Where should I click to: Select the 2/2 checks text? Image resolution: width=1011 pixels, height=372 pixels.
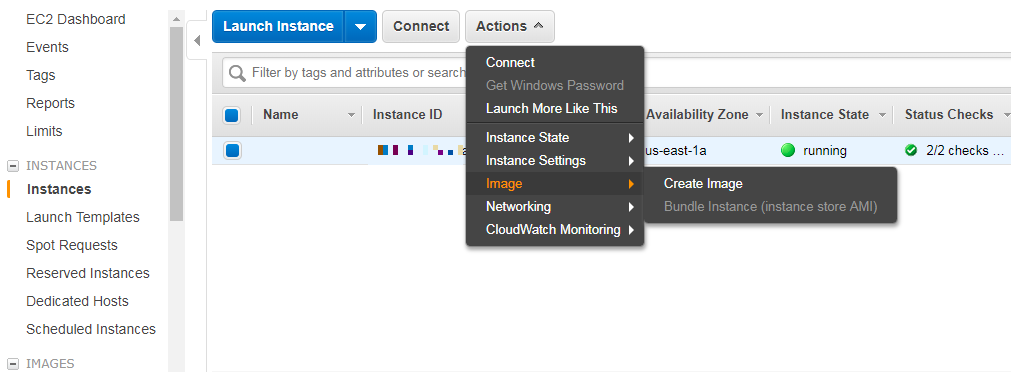tap(965, 151)
